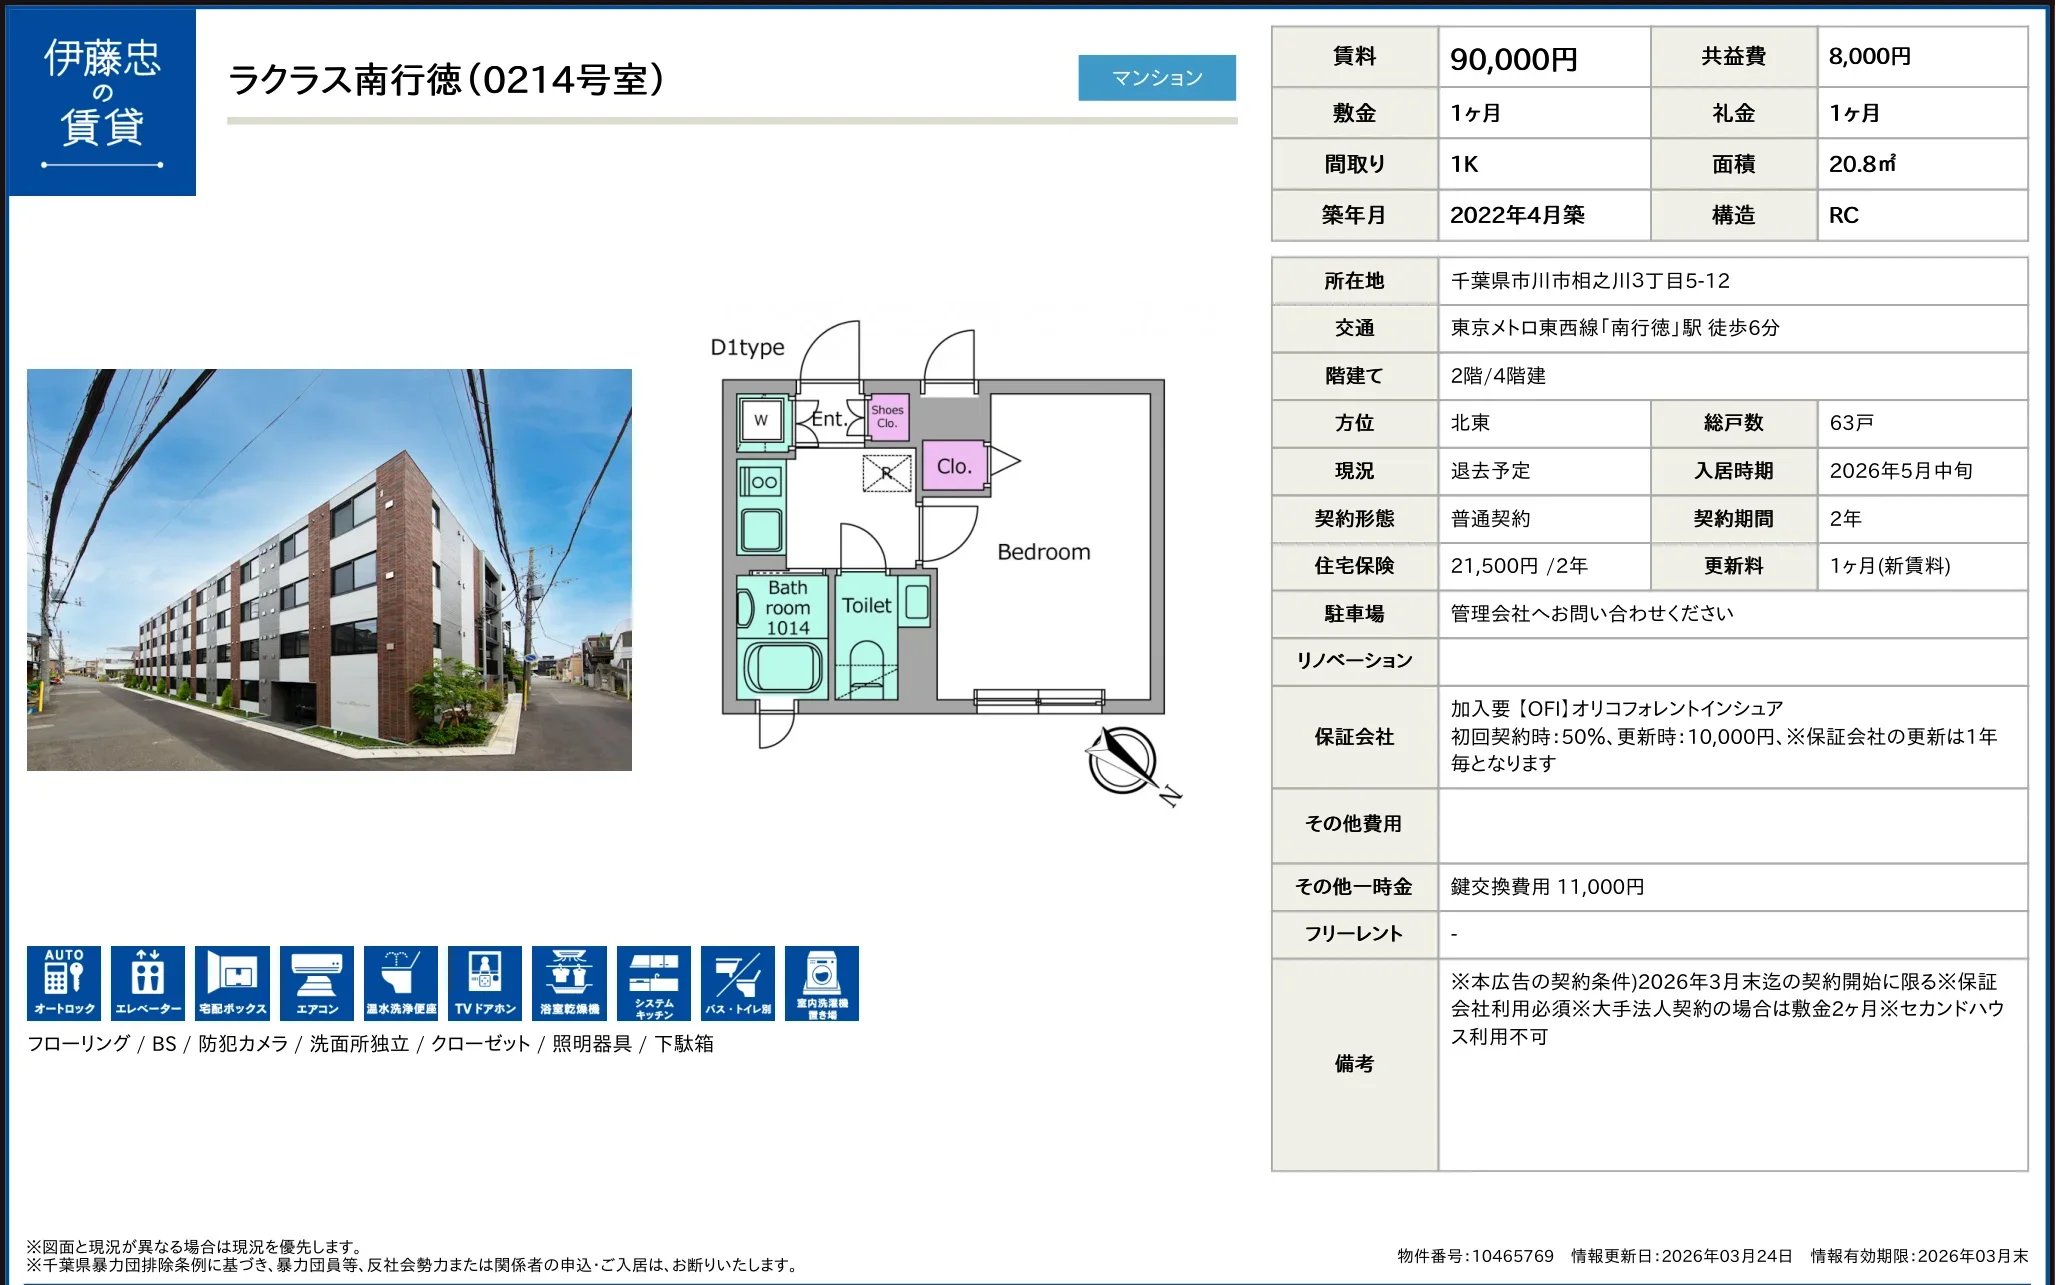Click the オートロック auto-lock amenity icon
Image resolution: width=2056 pixels, height=1285 pixels.
[64, 982]
